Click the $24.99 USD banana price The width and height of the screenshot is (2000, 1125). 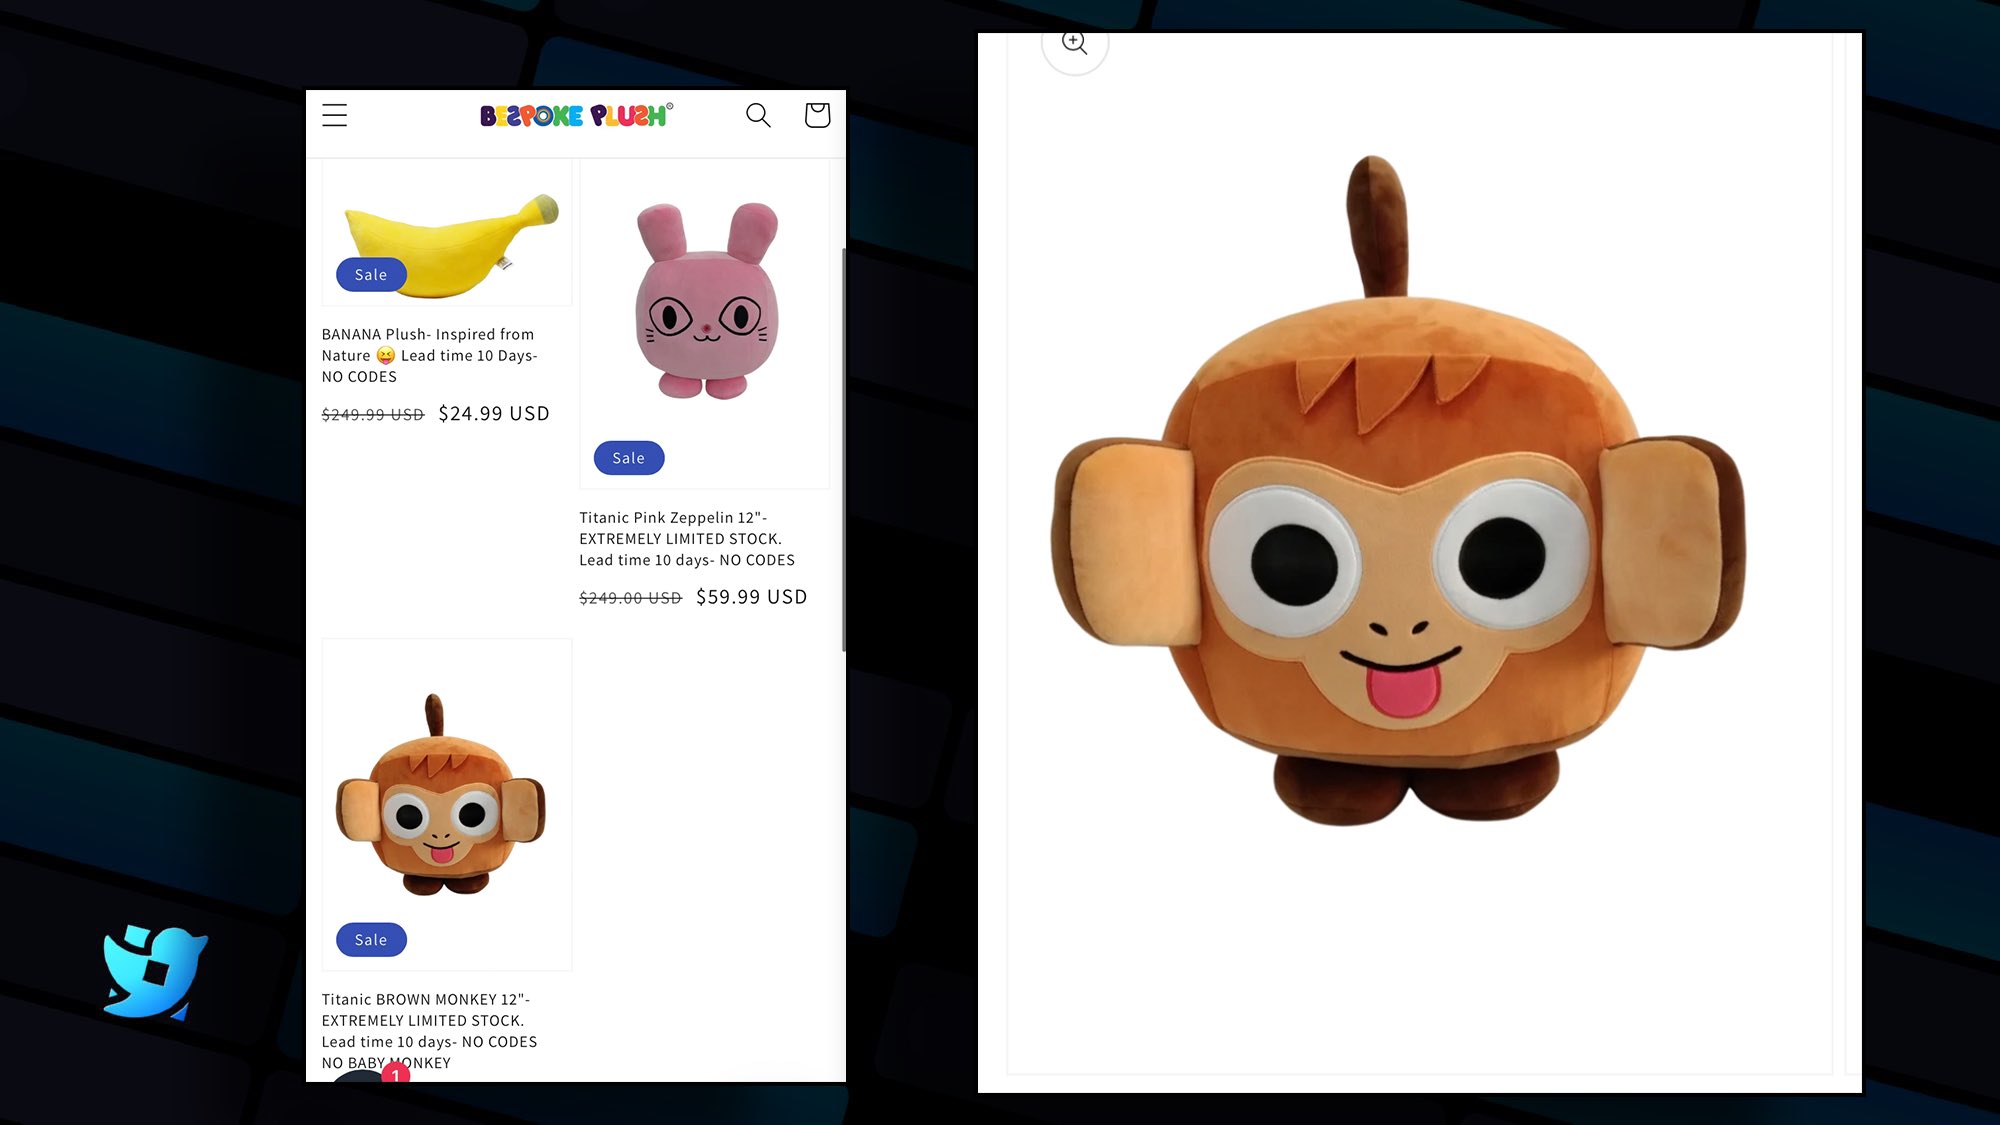(x=494, y=414)
